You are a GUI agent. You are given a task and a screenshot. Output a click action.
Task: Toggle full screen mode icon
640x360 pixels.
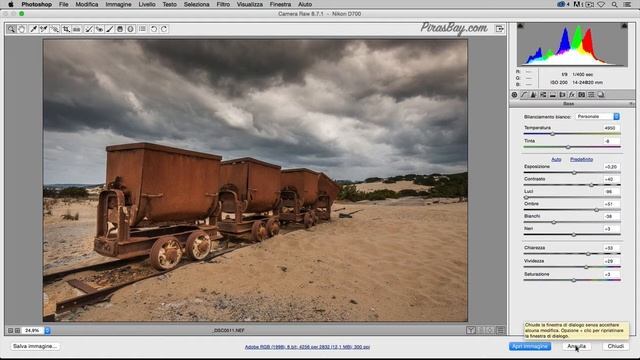(500, 29)
